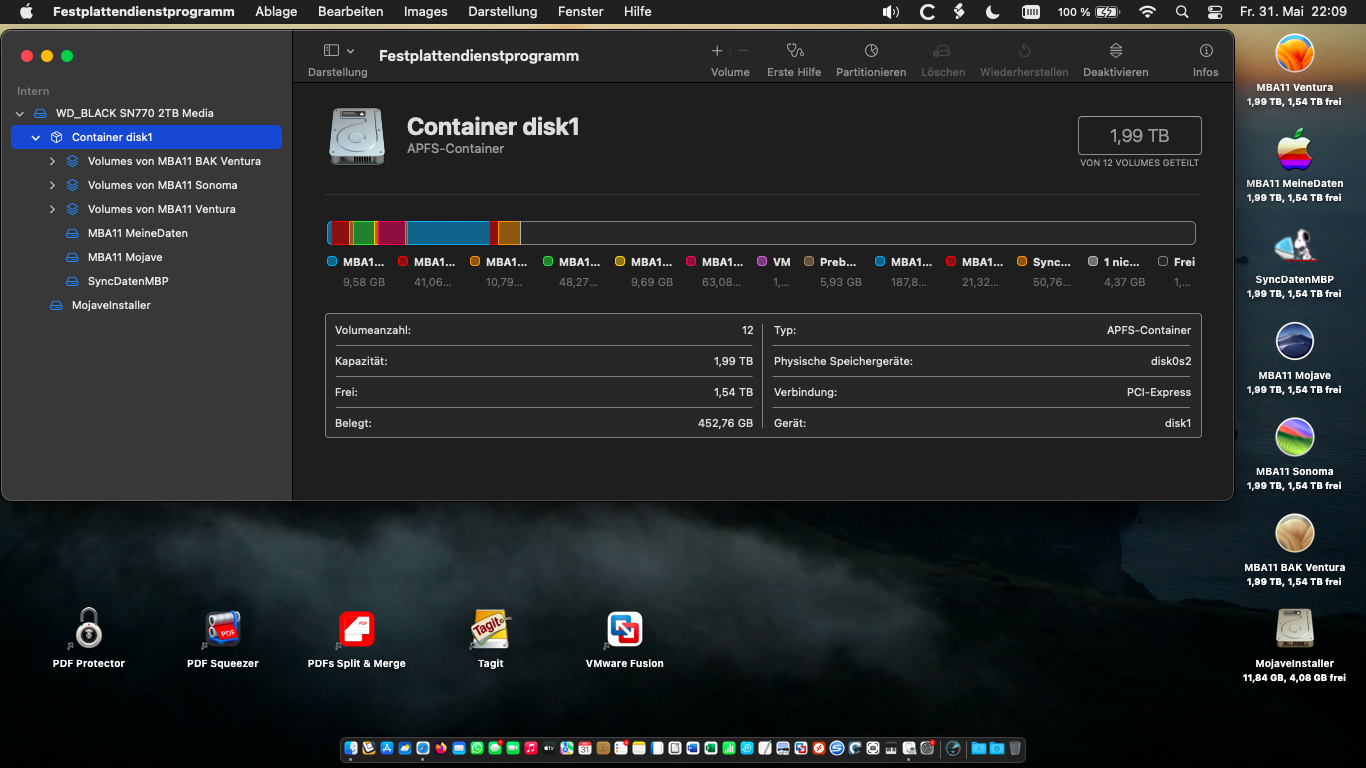Expand Volumes von MBA11 BAK Ventura

pyautogui.click(x=52, y=161)
